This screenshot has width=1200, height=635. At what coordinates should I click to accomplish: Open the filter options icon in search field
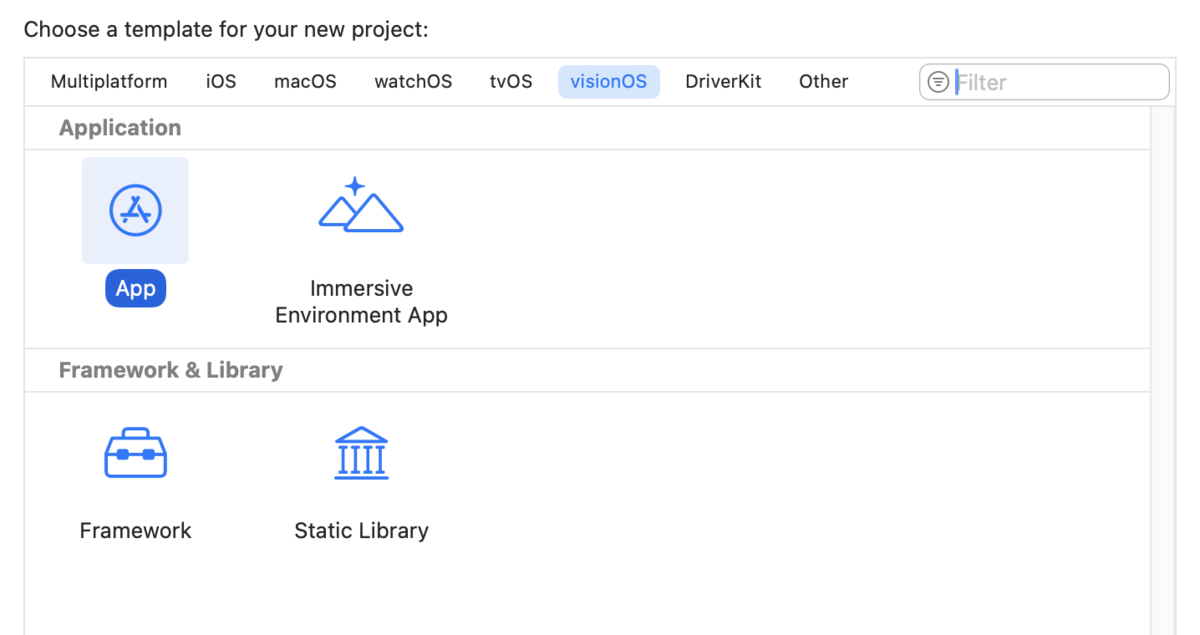938,82
